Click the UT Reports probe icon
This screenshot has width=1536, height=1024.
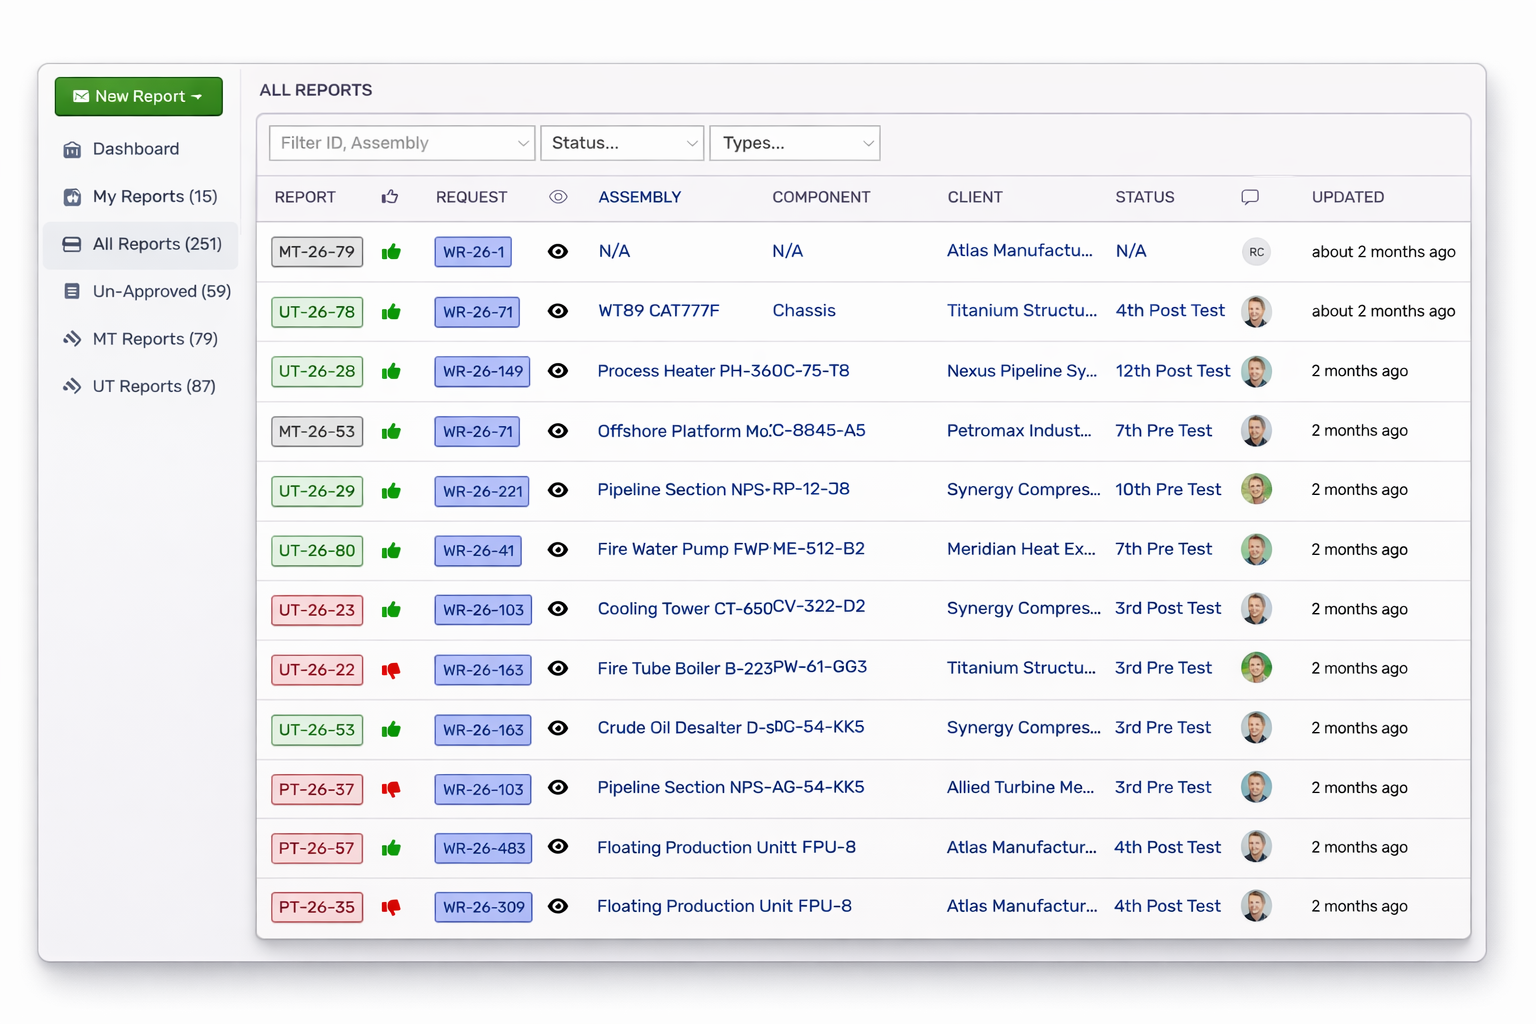(x=72, y=385)
